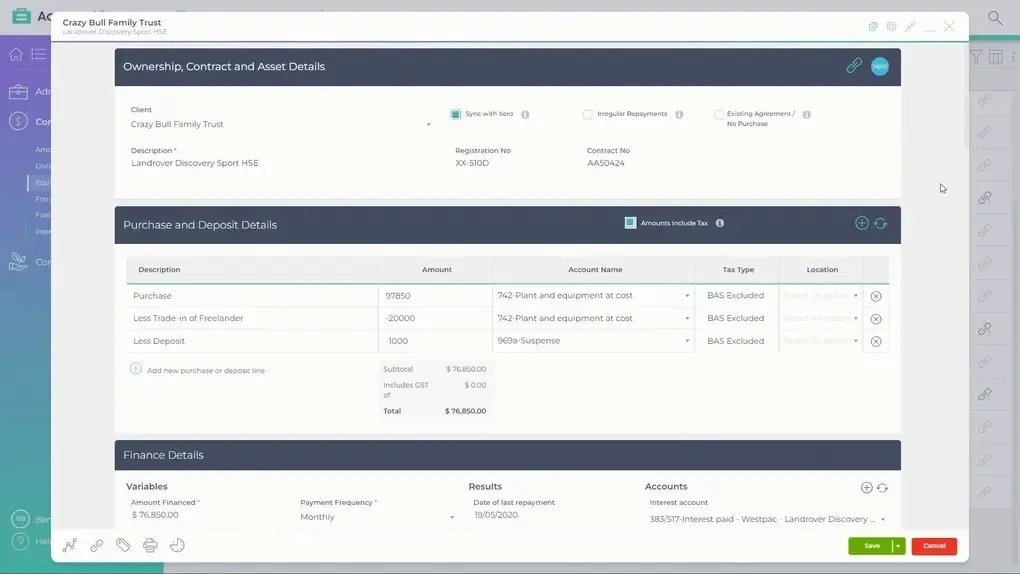The width and height of the screenshot is (1020, 574).
Task: Click the link icon in Ownership header
Action: 853,66
